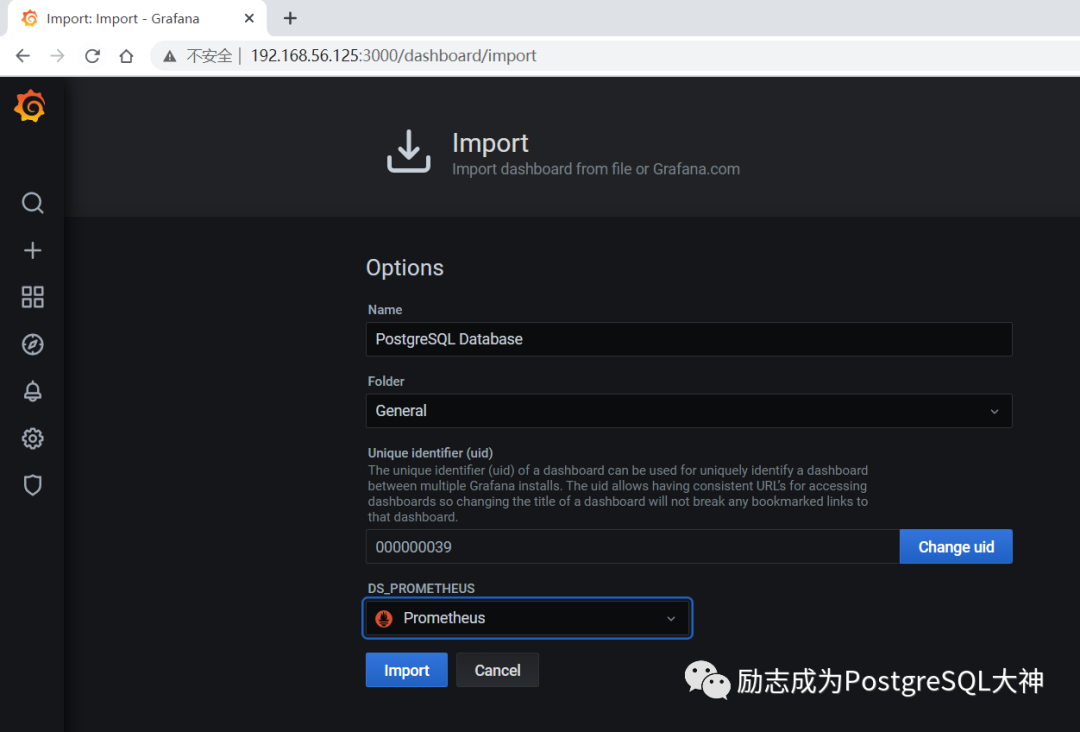Expand the Folder dropdown chevron
This screenshot has width=1080, height=732.
[x=994, y=411]
